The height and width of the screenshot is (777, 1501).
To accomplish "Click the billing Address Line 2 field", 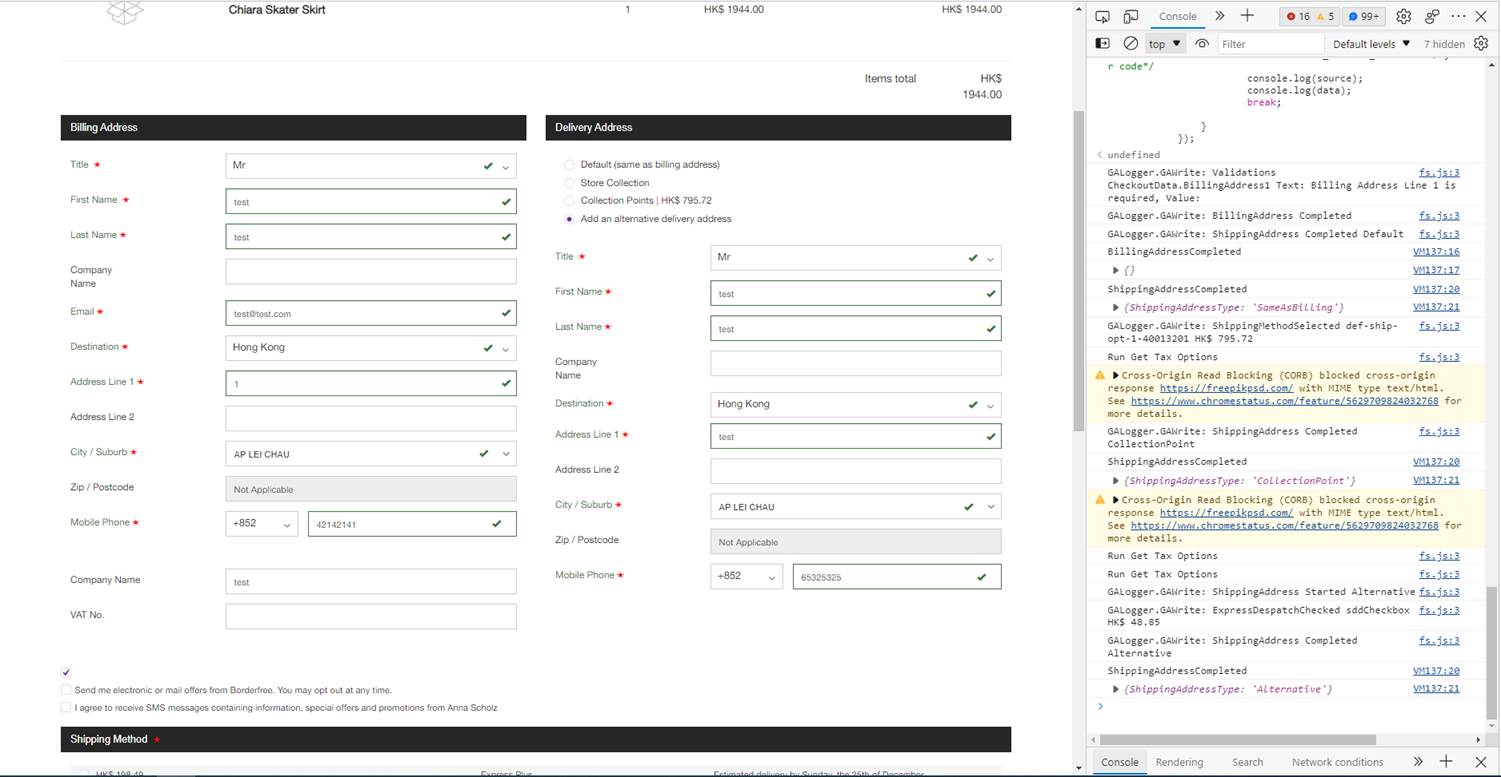I will (371, 418).
